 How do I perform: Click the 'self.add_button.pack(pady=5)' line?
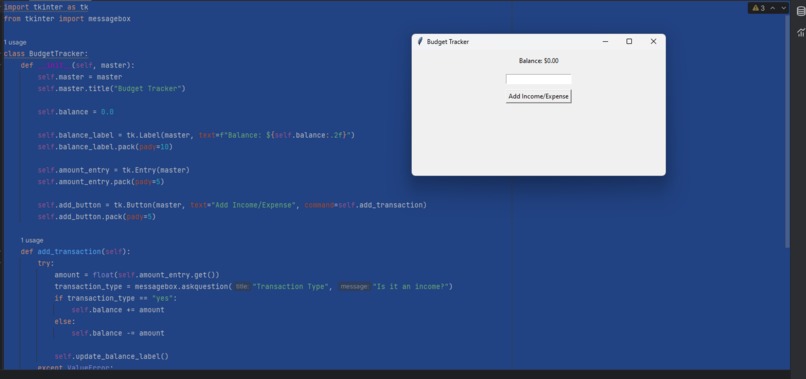[97, 216]
